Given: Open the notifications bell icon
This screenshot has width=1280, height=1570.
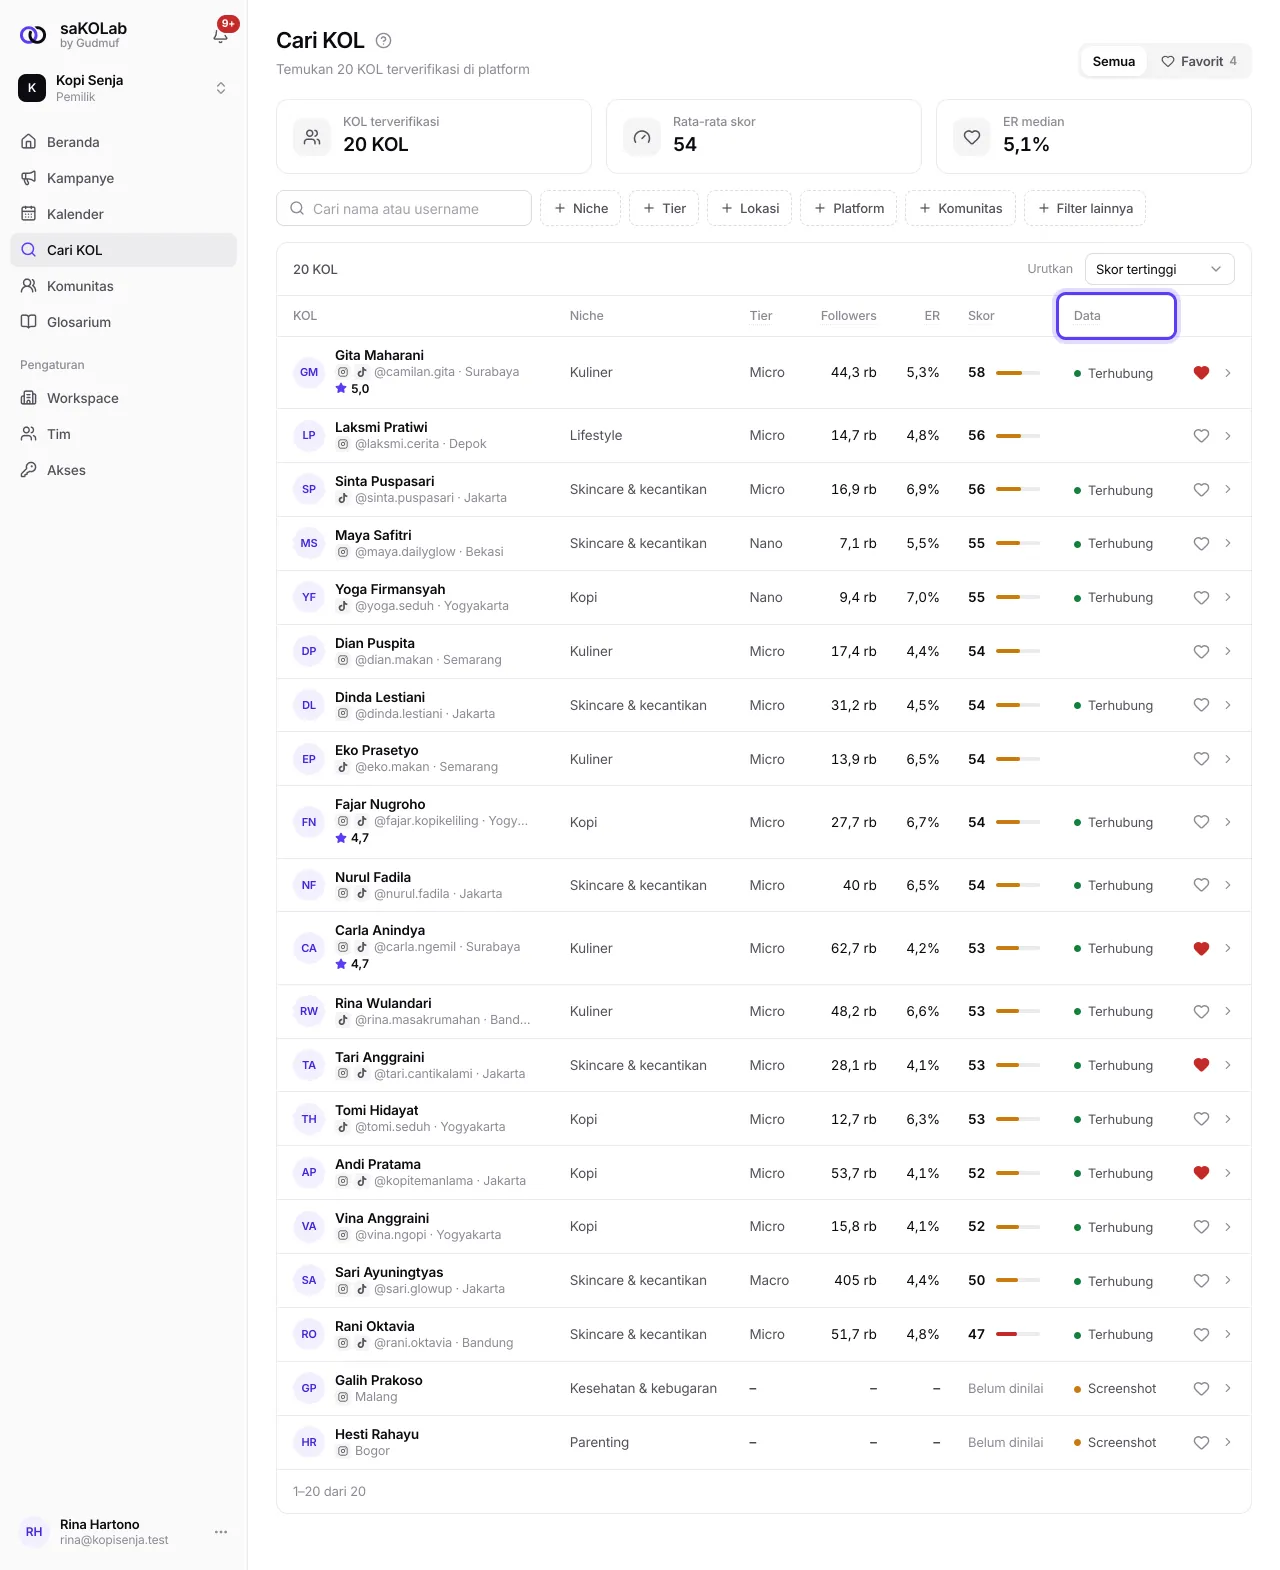Looking at the screenshot, I should (221, 35).
